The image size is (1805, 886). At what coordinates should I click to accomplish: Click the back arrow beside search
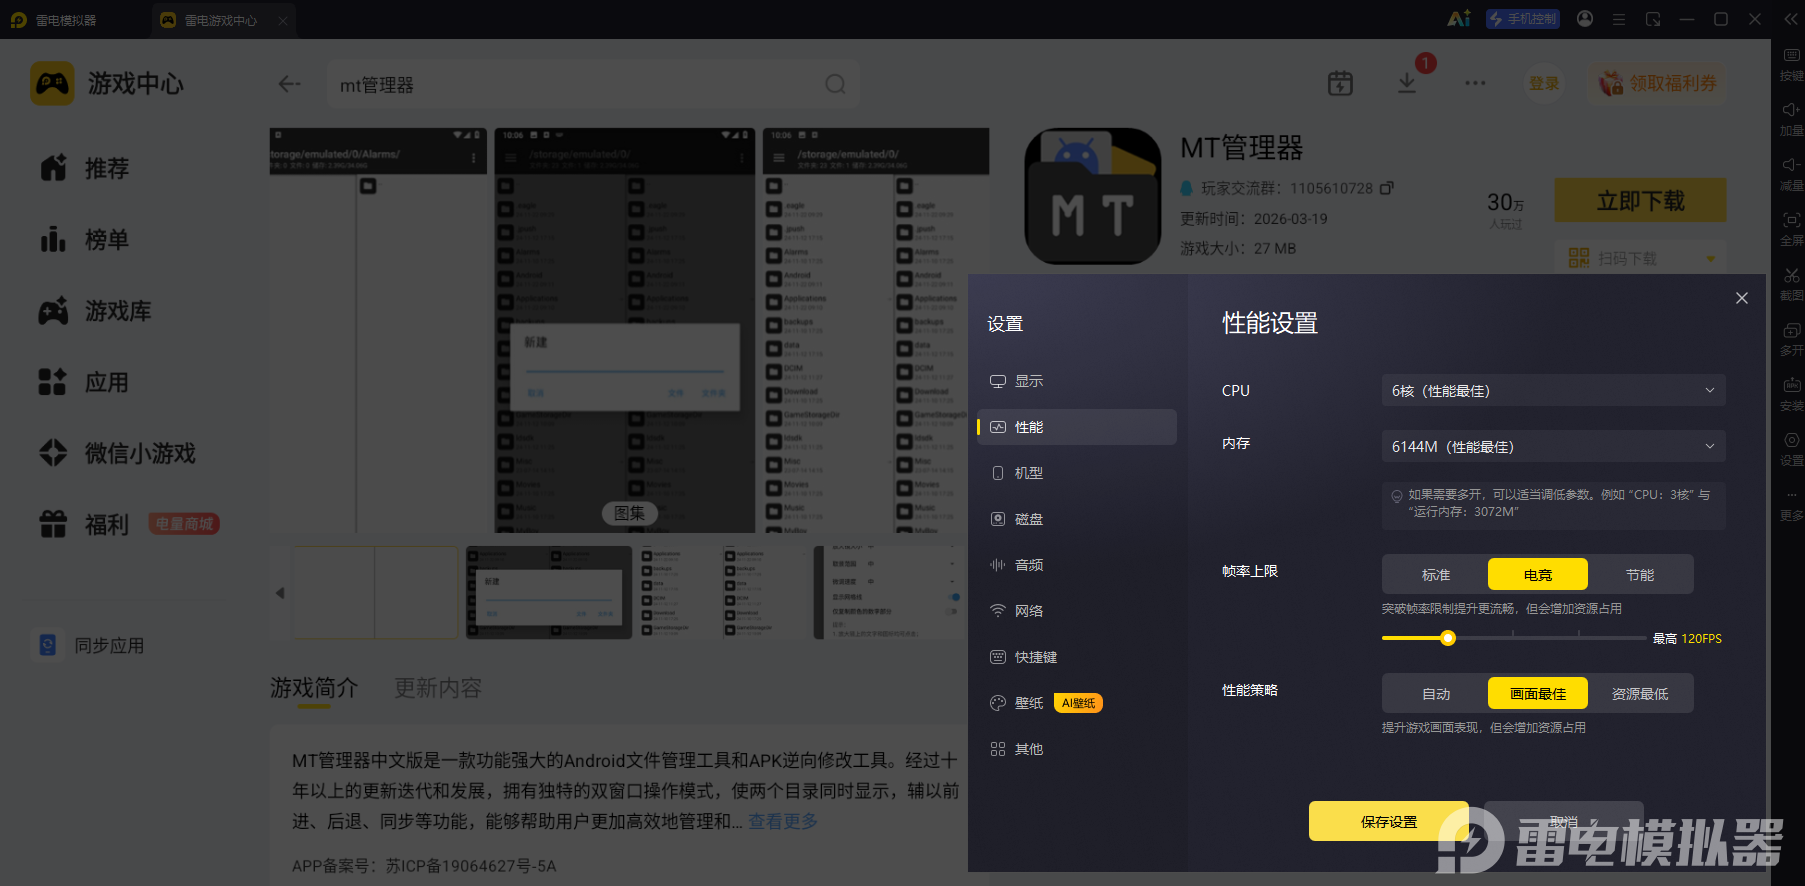(x=289, y=84)
